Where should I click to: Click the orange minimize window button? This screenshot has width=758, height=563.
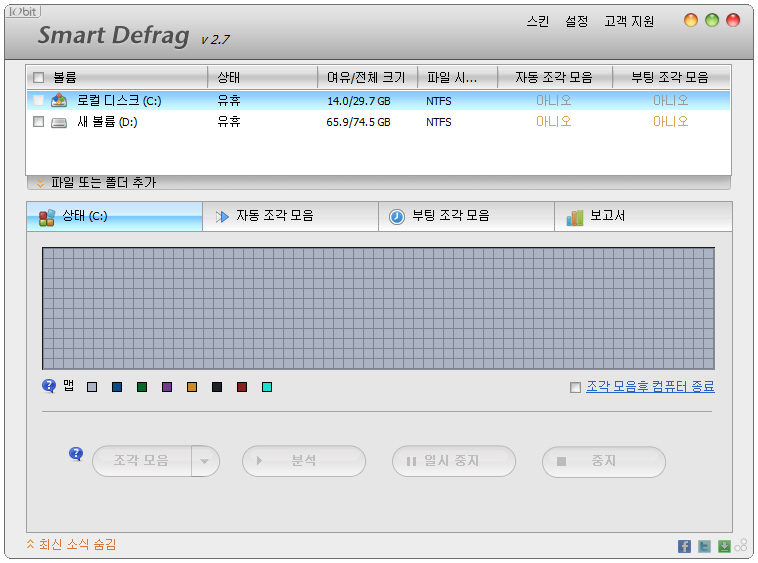pos(691,20)
